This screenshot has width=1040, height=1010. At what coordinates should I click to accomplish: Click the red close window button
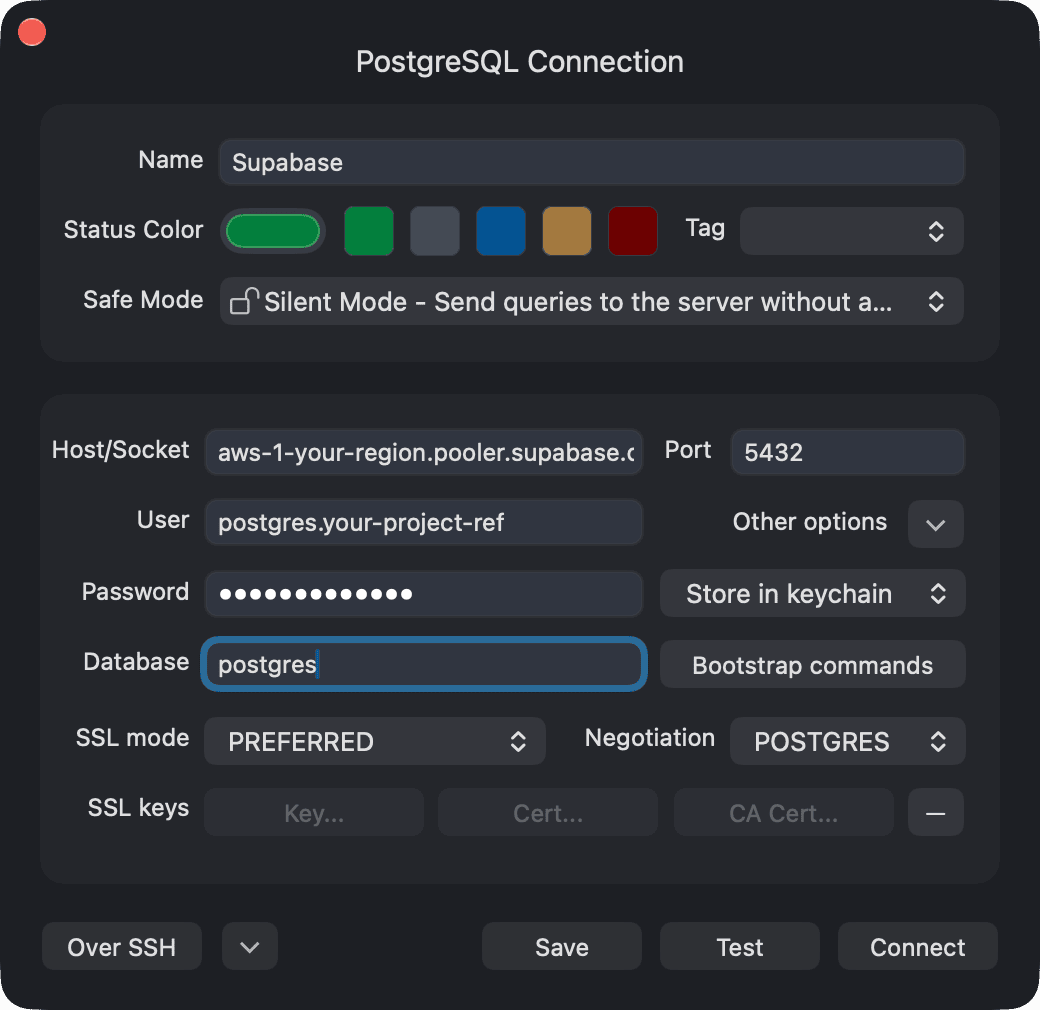pyautogui.click(x=32, y=32)
